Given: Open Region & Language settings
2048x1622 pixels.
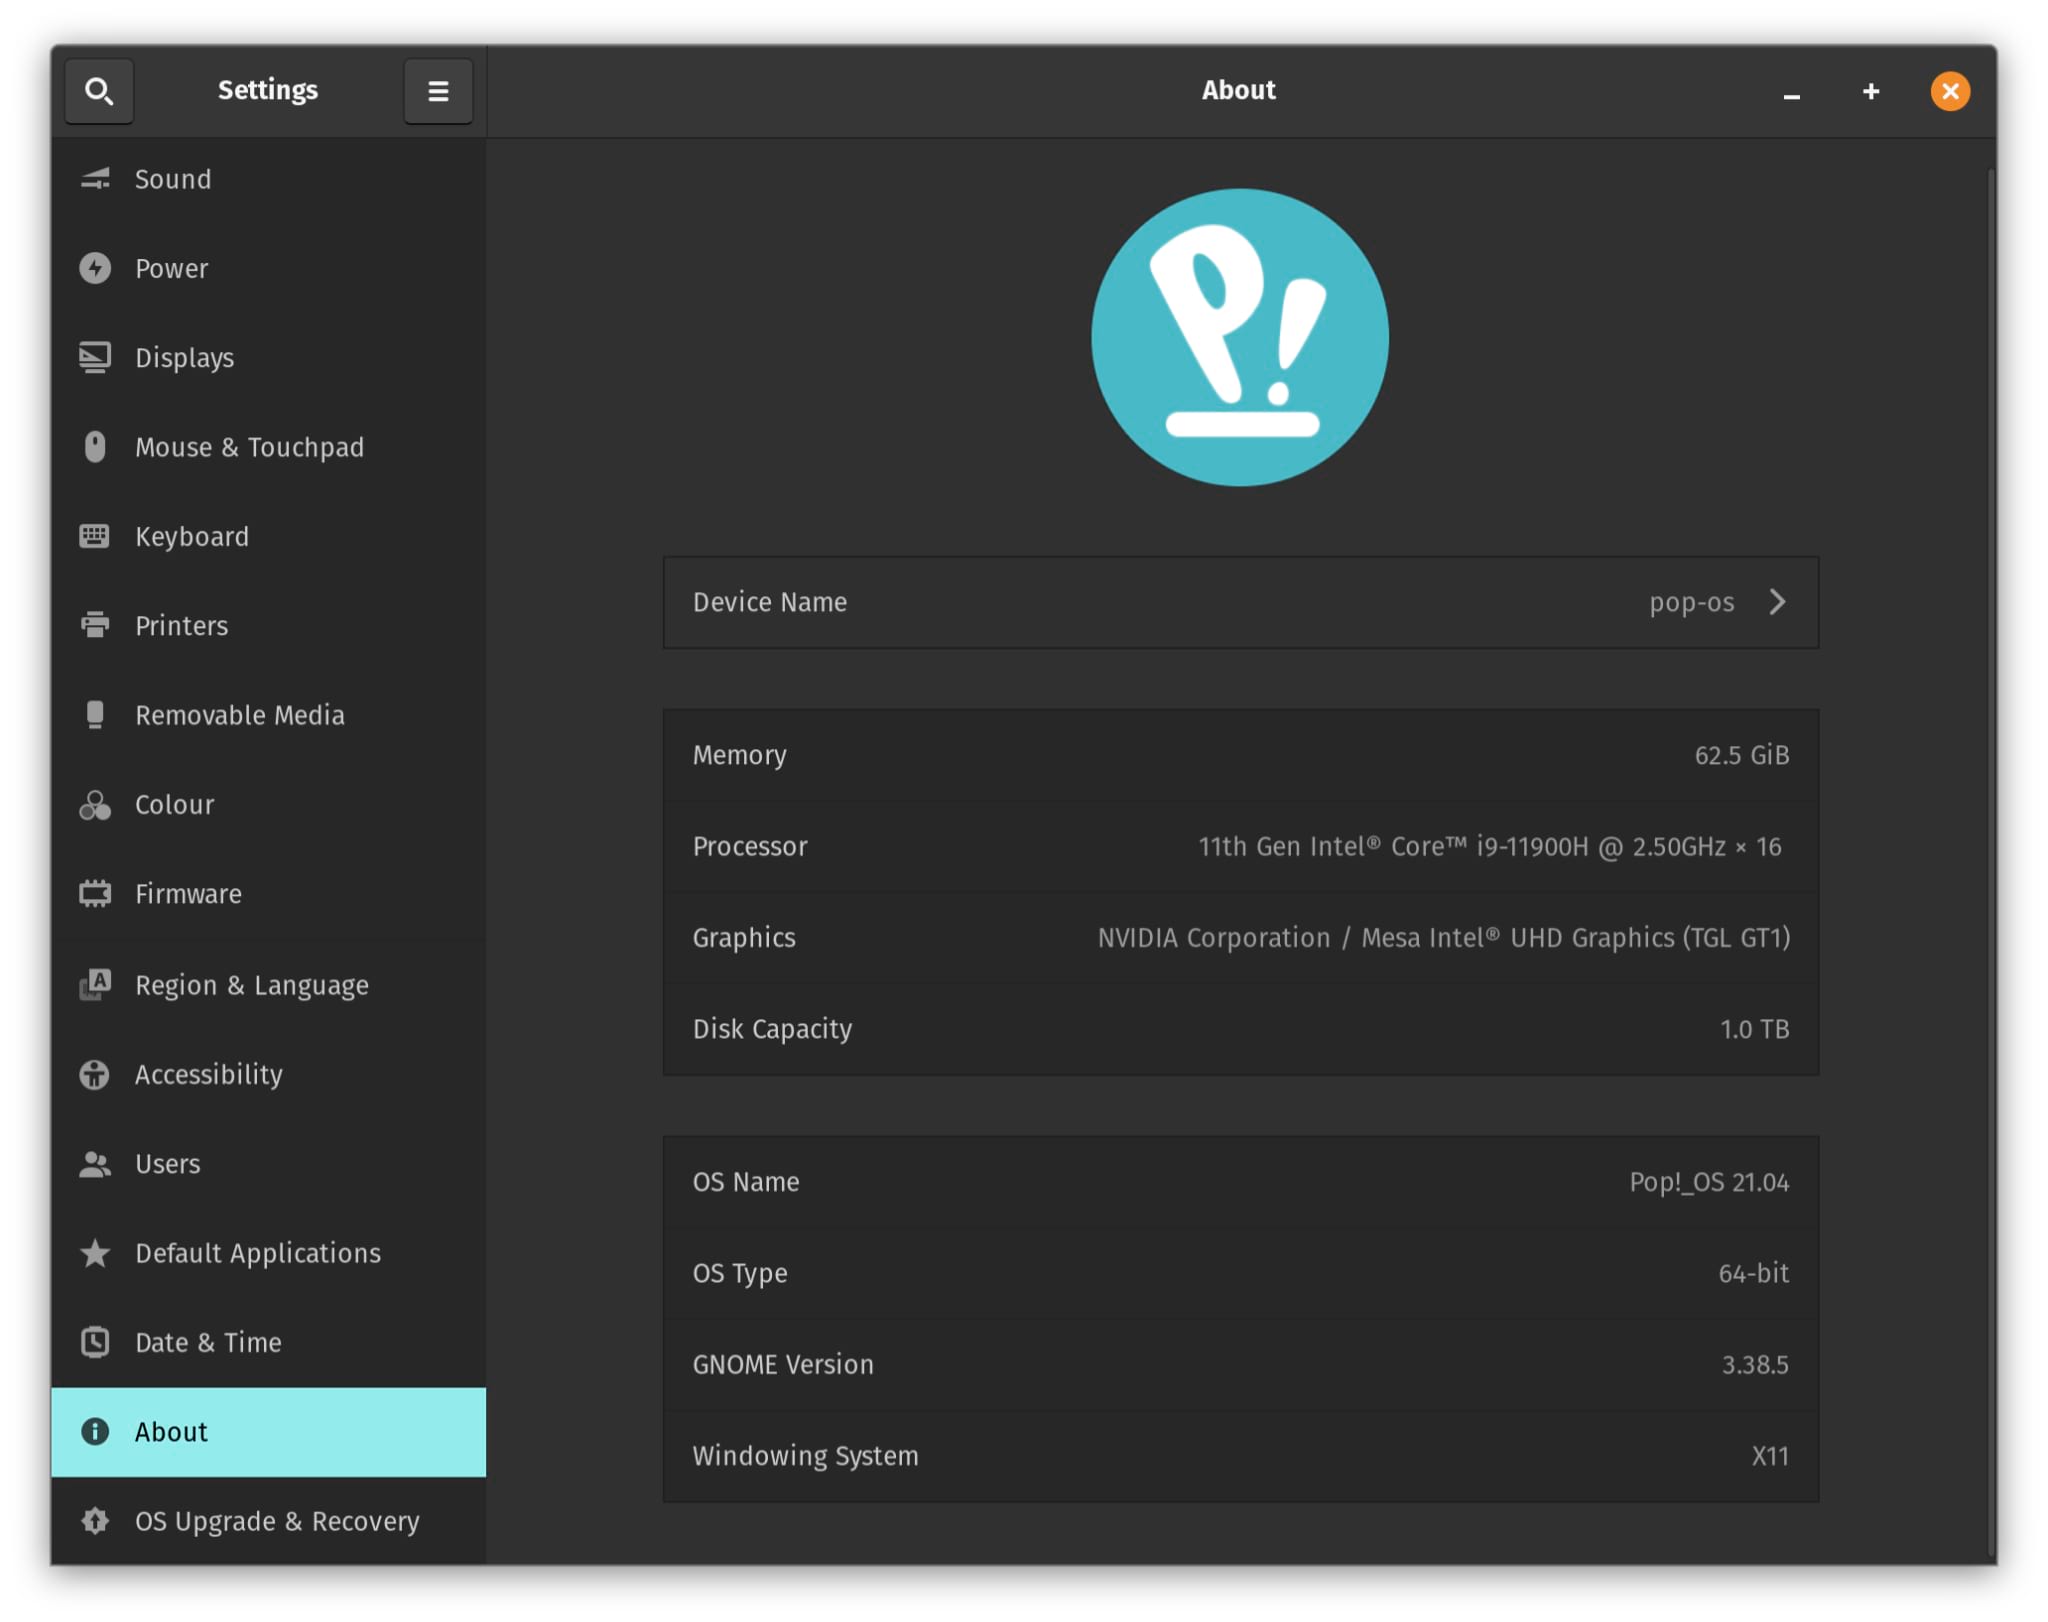Looking at the screenshot, I should 268,984.
